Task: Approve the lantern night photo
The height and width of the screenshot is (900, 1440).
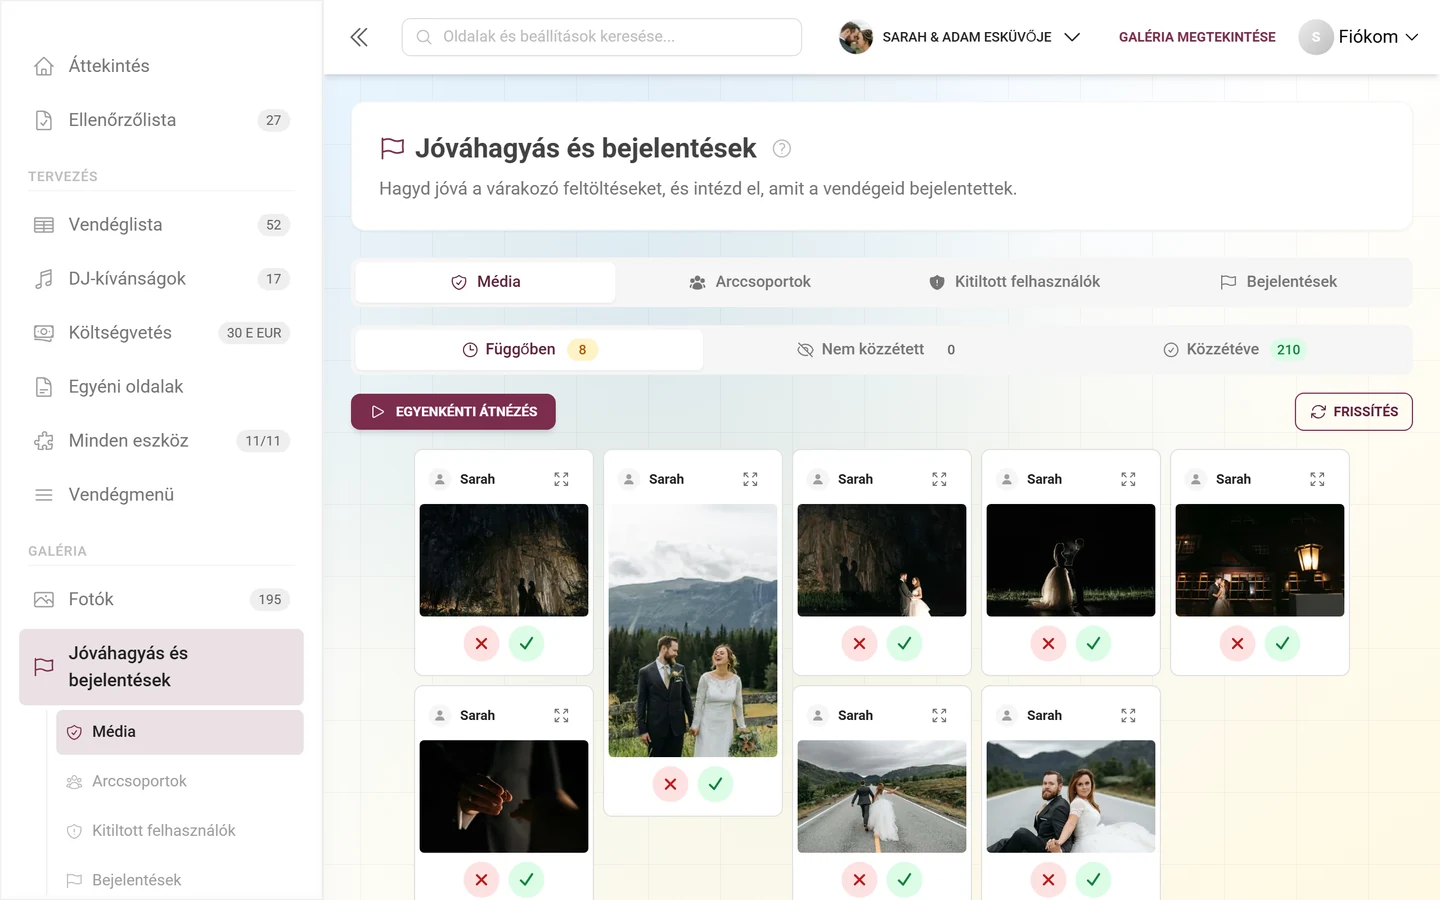Action: 1282,644
